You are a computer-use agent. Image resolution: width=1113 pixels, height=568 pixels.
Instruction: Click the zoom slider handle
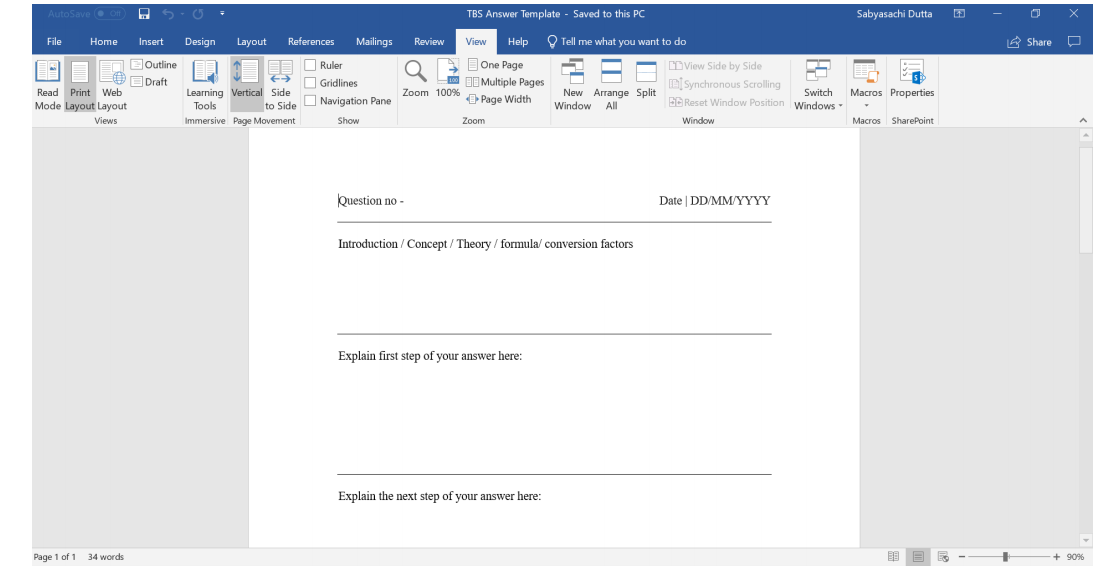pyautogui.click(x=1005, y=557)
